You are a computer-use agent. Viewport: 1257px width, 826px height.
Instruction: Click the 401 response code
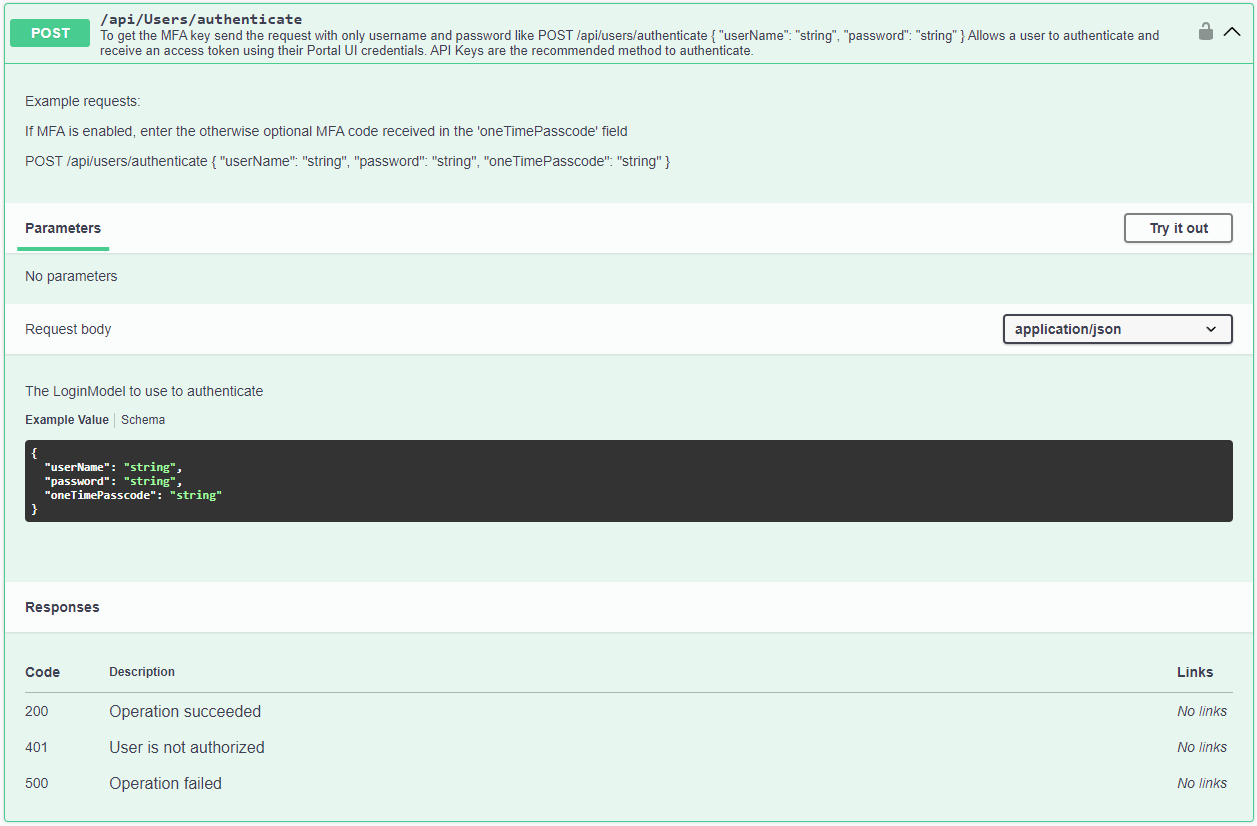(x=37, y=748)
